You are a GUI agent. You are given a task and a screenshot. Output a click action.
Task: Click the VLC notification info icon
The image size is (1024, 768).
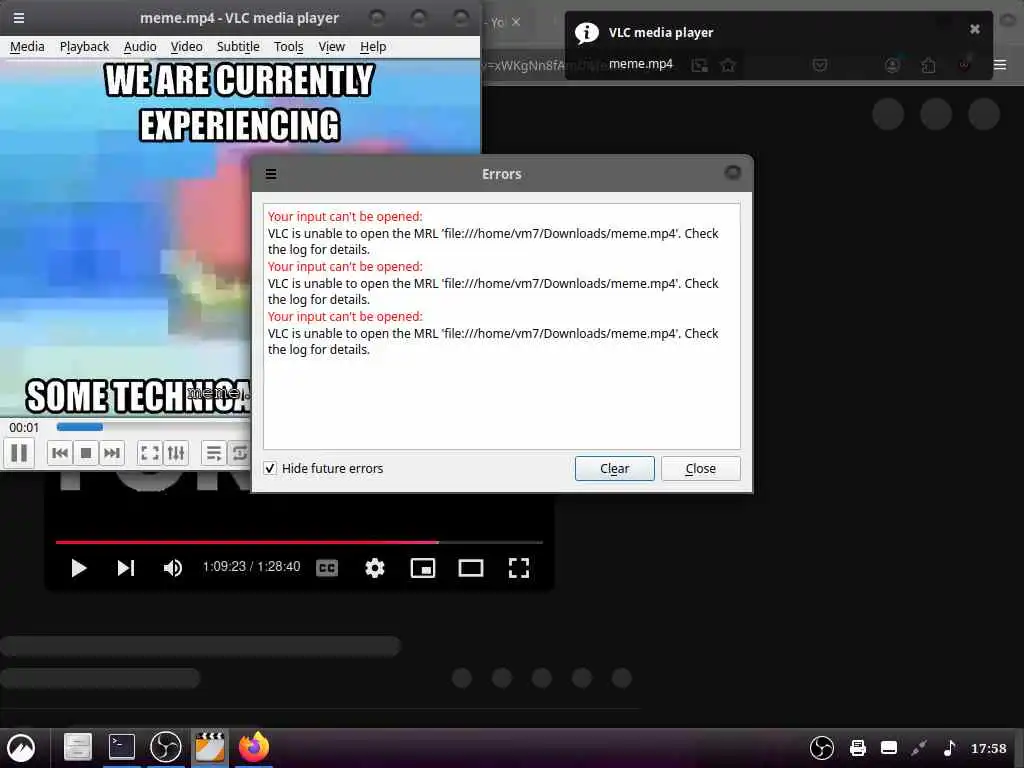586,32
